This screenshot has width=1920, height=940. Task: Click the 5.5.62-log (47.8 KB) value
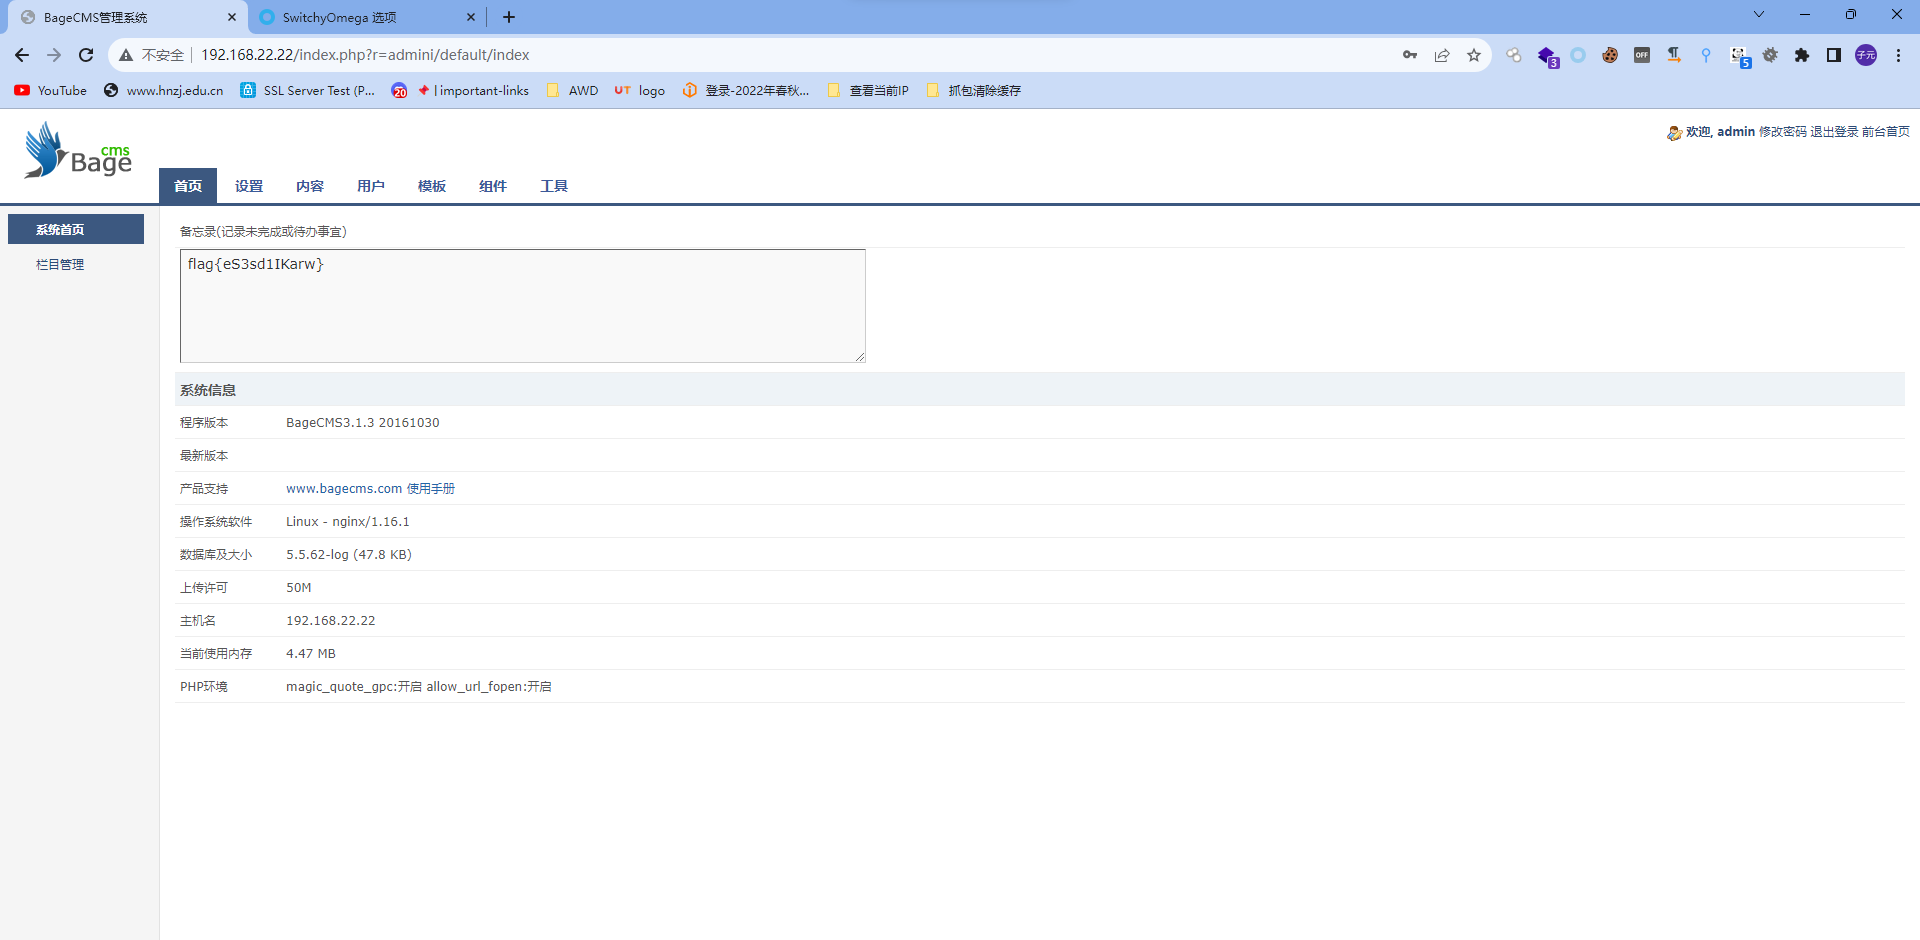click(349, 555)
